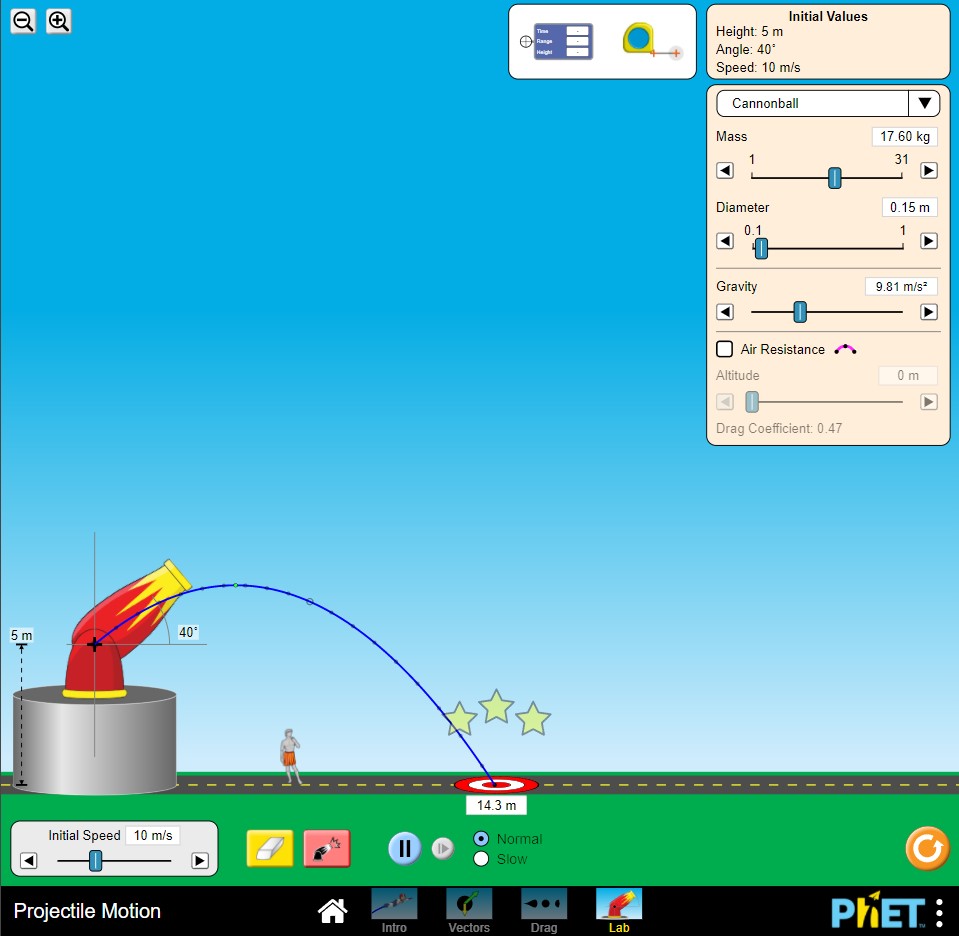
Task: Click the orange reset all button
Action: [x=926, y=849]
